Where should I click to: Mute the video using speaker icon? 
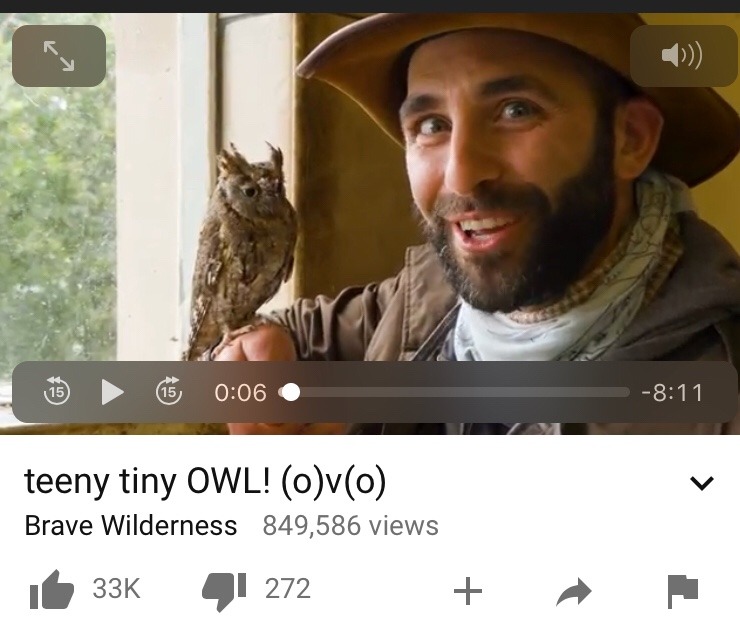point(683,56)
